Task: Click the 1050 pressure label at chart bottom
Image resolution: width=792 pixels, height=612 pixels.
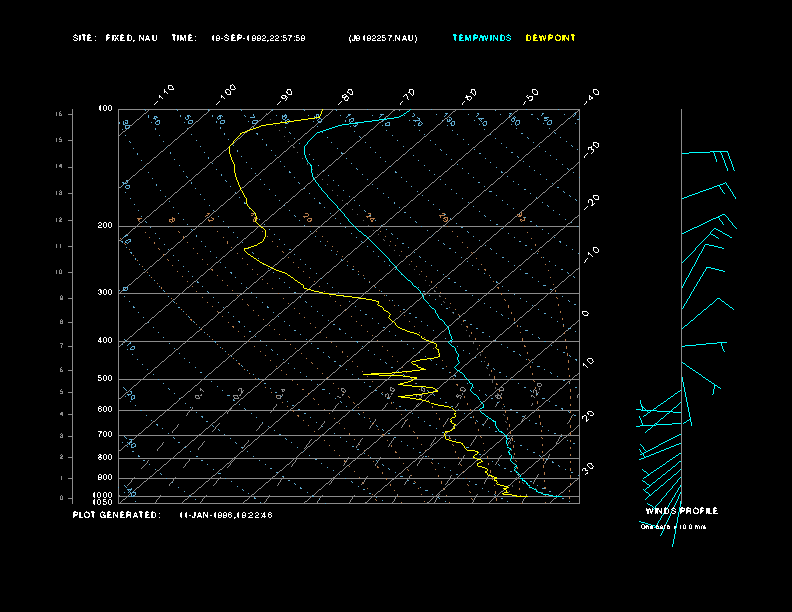Action: (x=104, y=502)
